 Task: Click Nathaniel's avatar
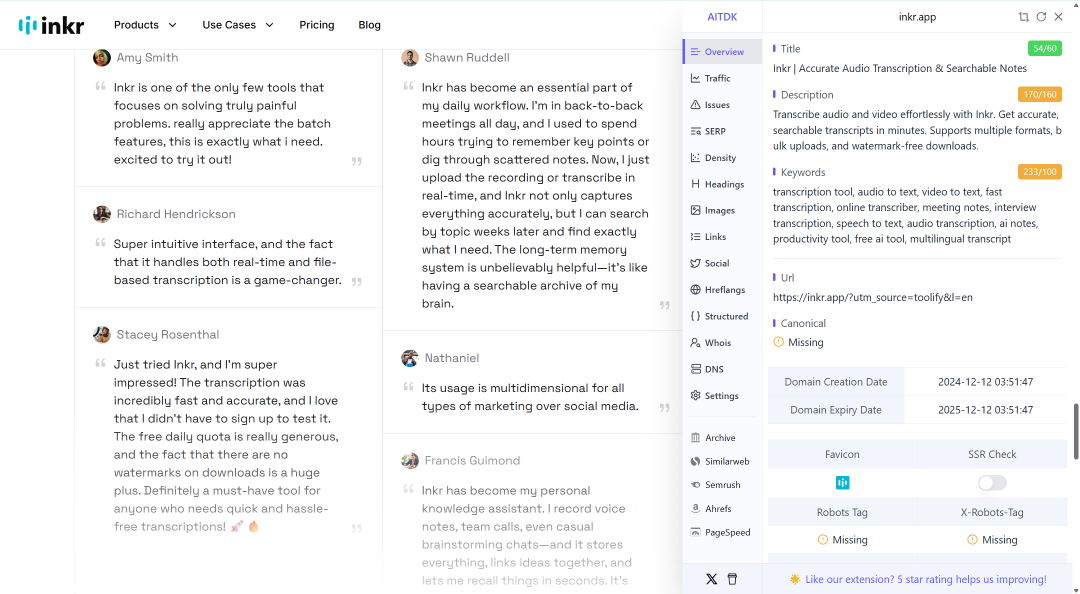[410, 358]
